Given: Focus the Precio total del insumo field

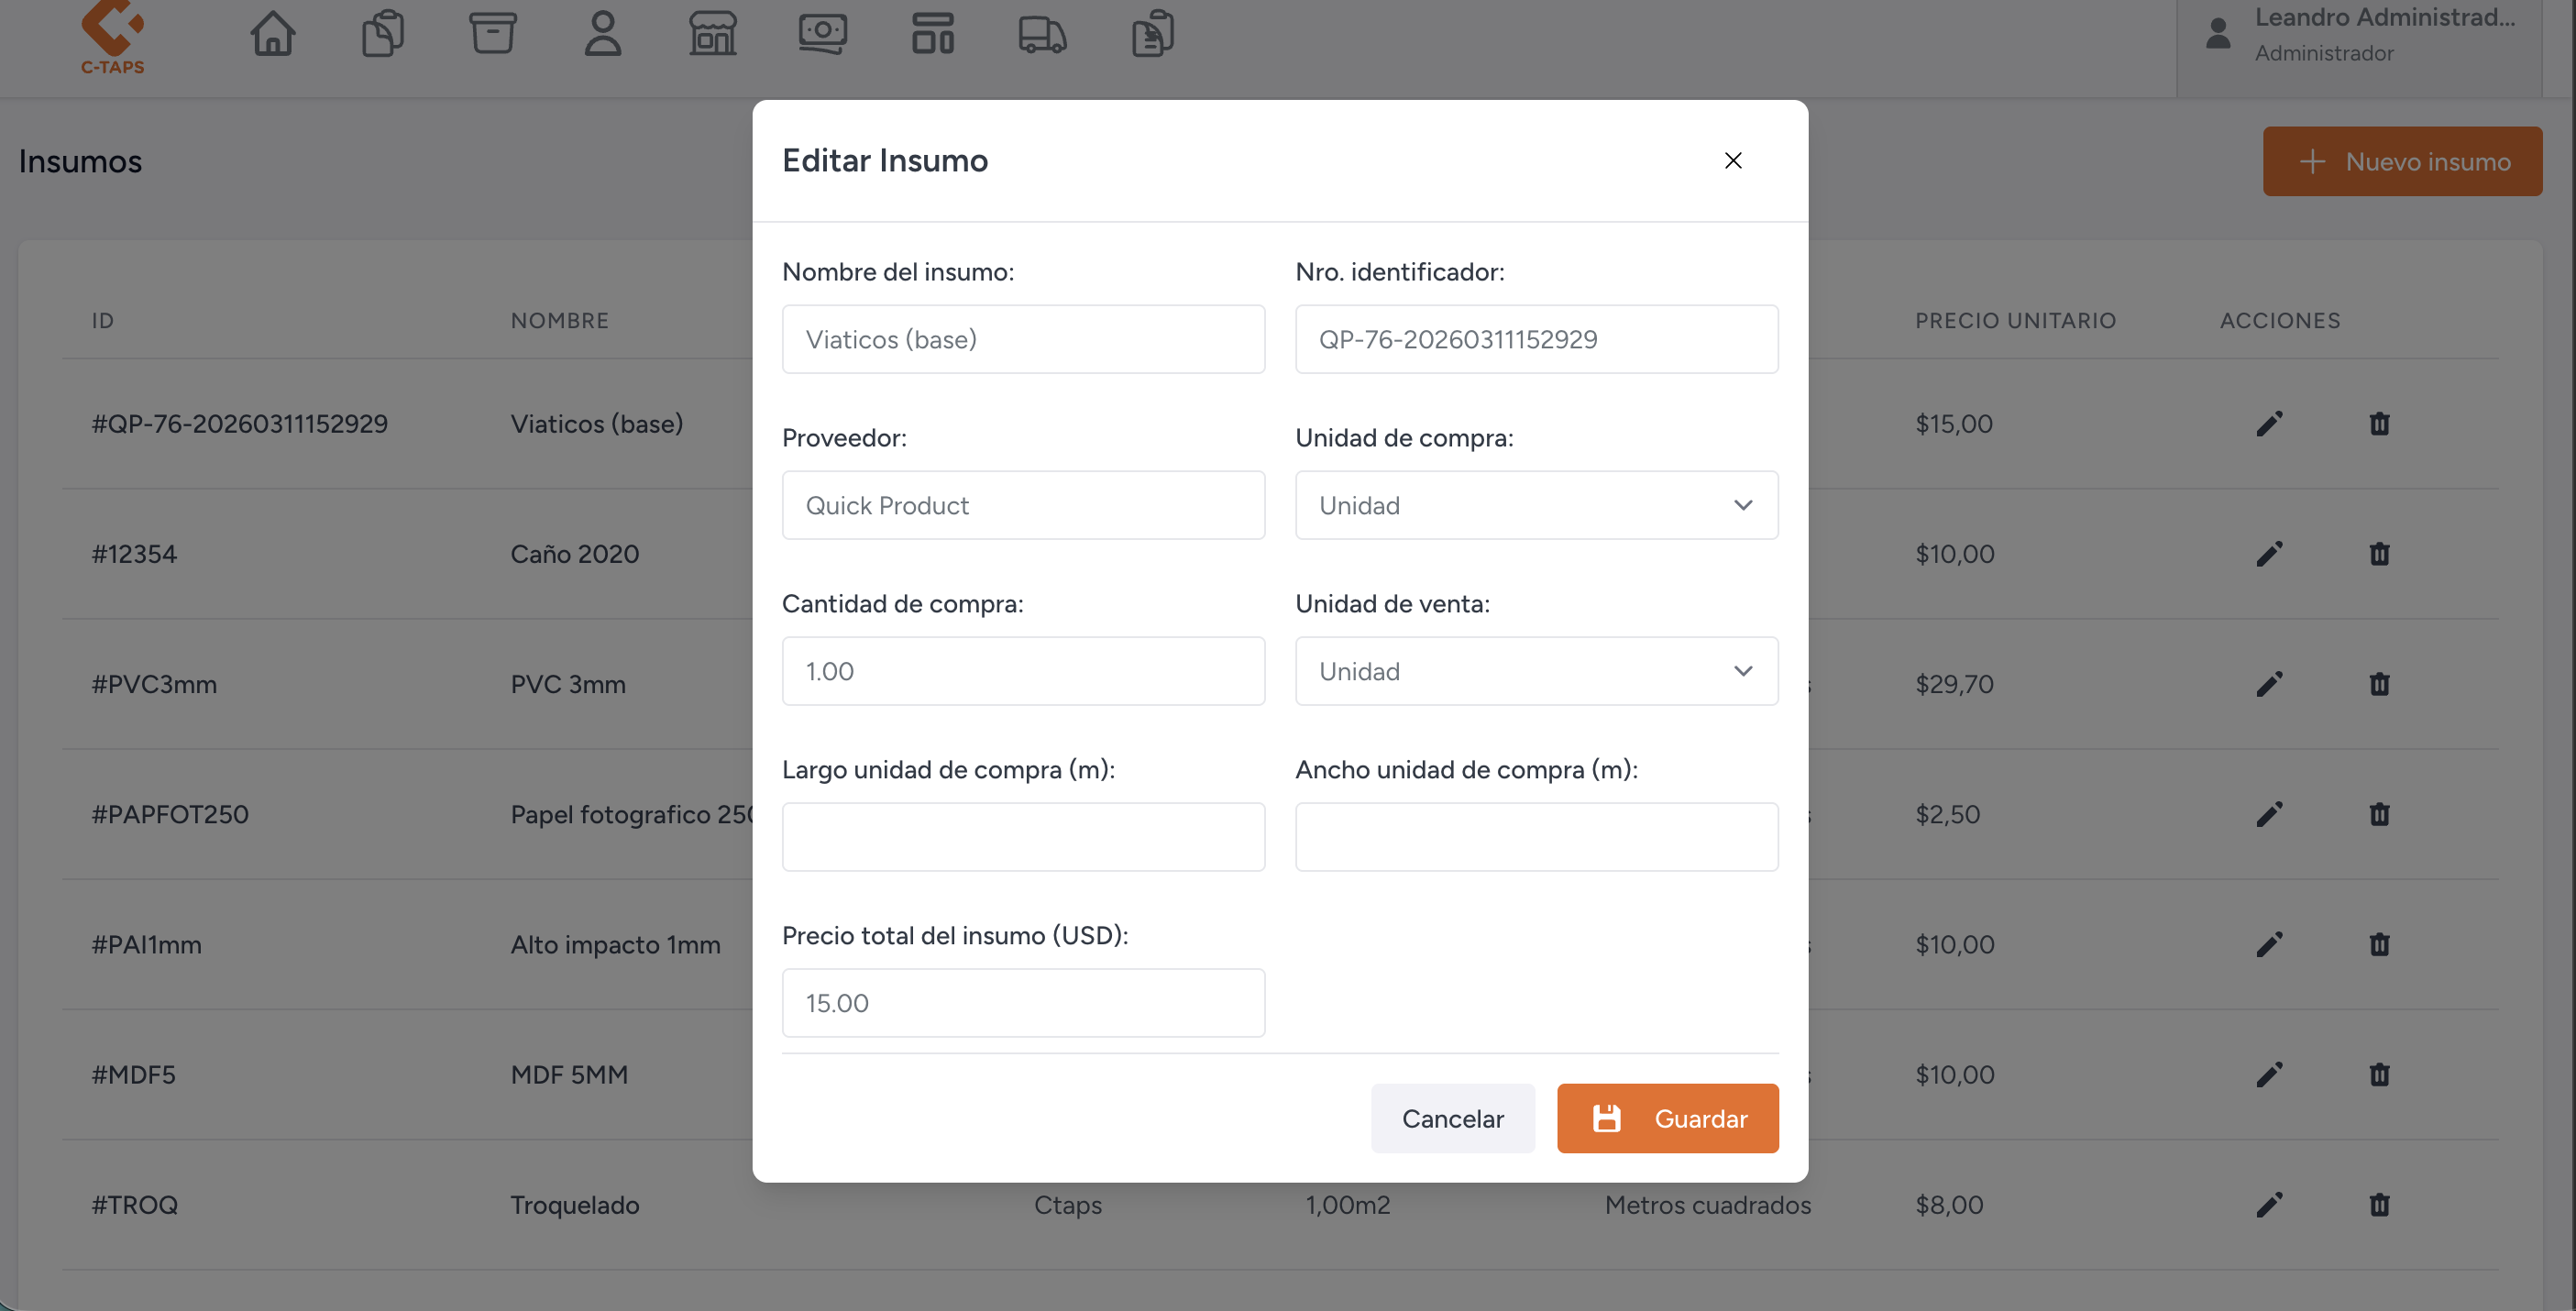Looking at the screenshot, I should coord(1023,1003).
